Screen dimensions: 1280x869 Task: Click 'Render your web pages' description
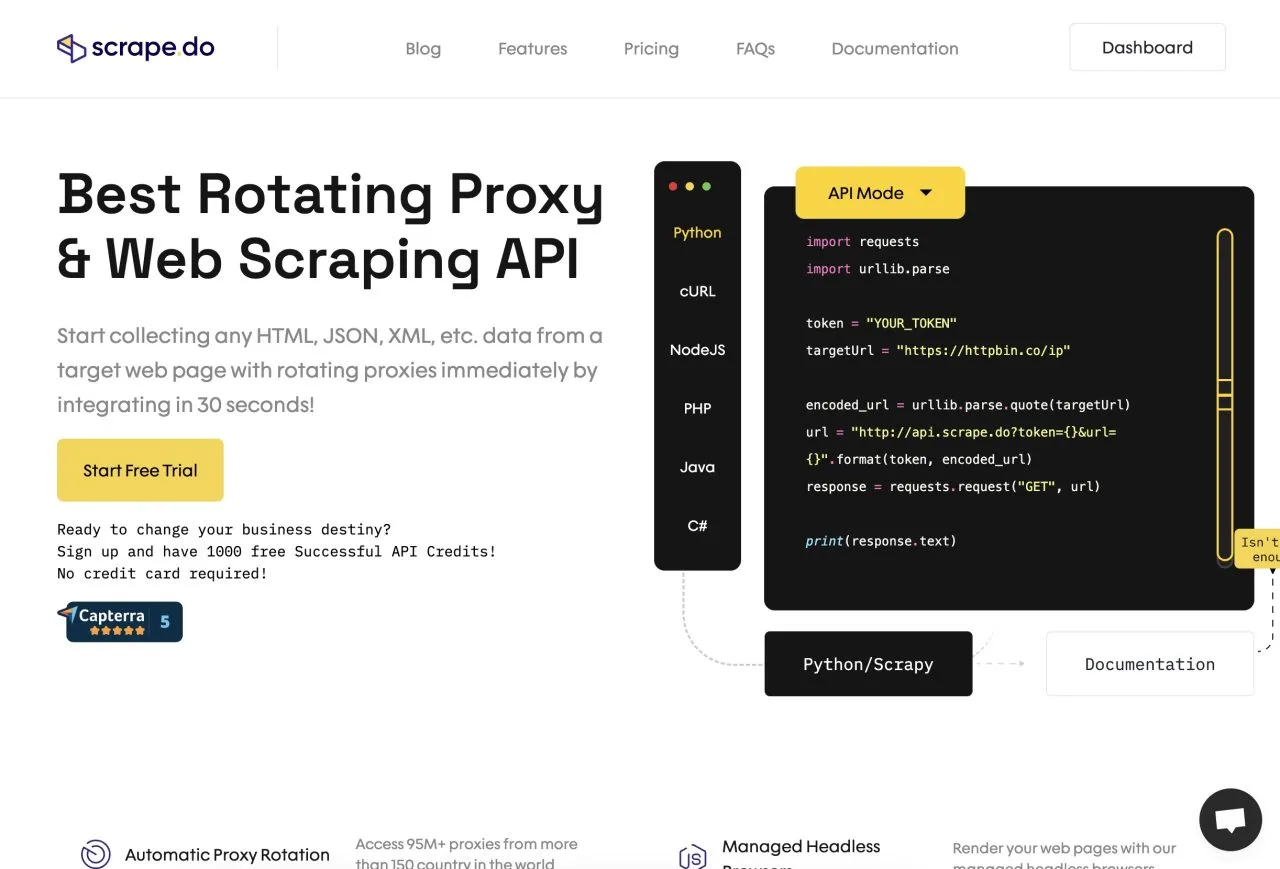[1064, 857]
